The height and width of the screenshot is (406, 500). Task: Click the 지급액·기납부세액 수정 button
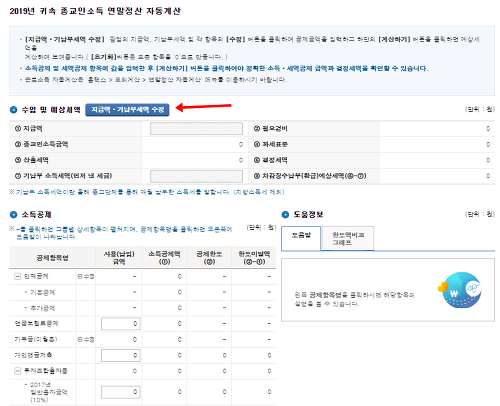click(127, 110)
